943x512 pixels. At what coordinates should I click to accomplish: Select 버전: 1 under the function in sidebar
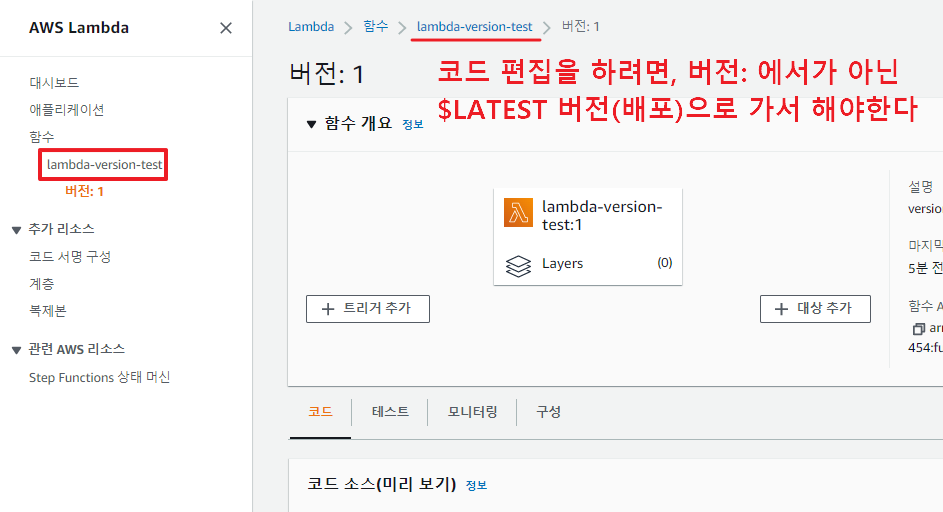[x=84, y=191]
